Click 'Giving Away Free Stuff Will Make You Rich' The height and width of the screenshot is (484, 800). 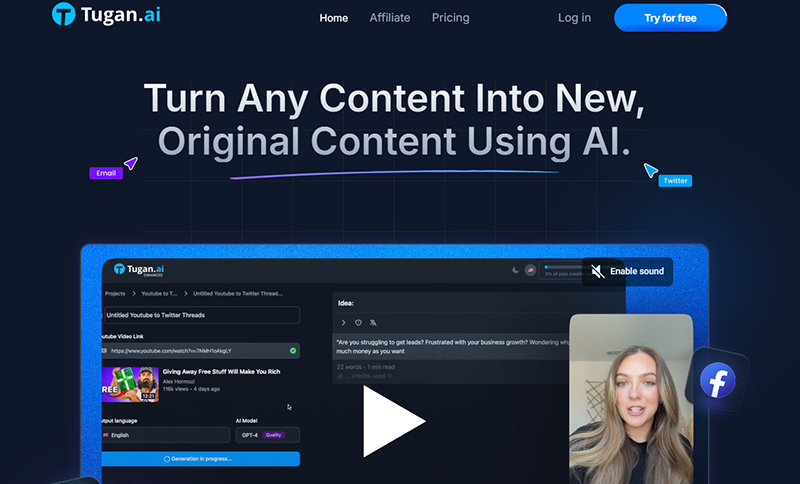(221, 372)
